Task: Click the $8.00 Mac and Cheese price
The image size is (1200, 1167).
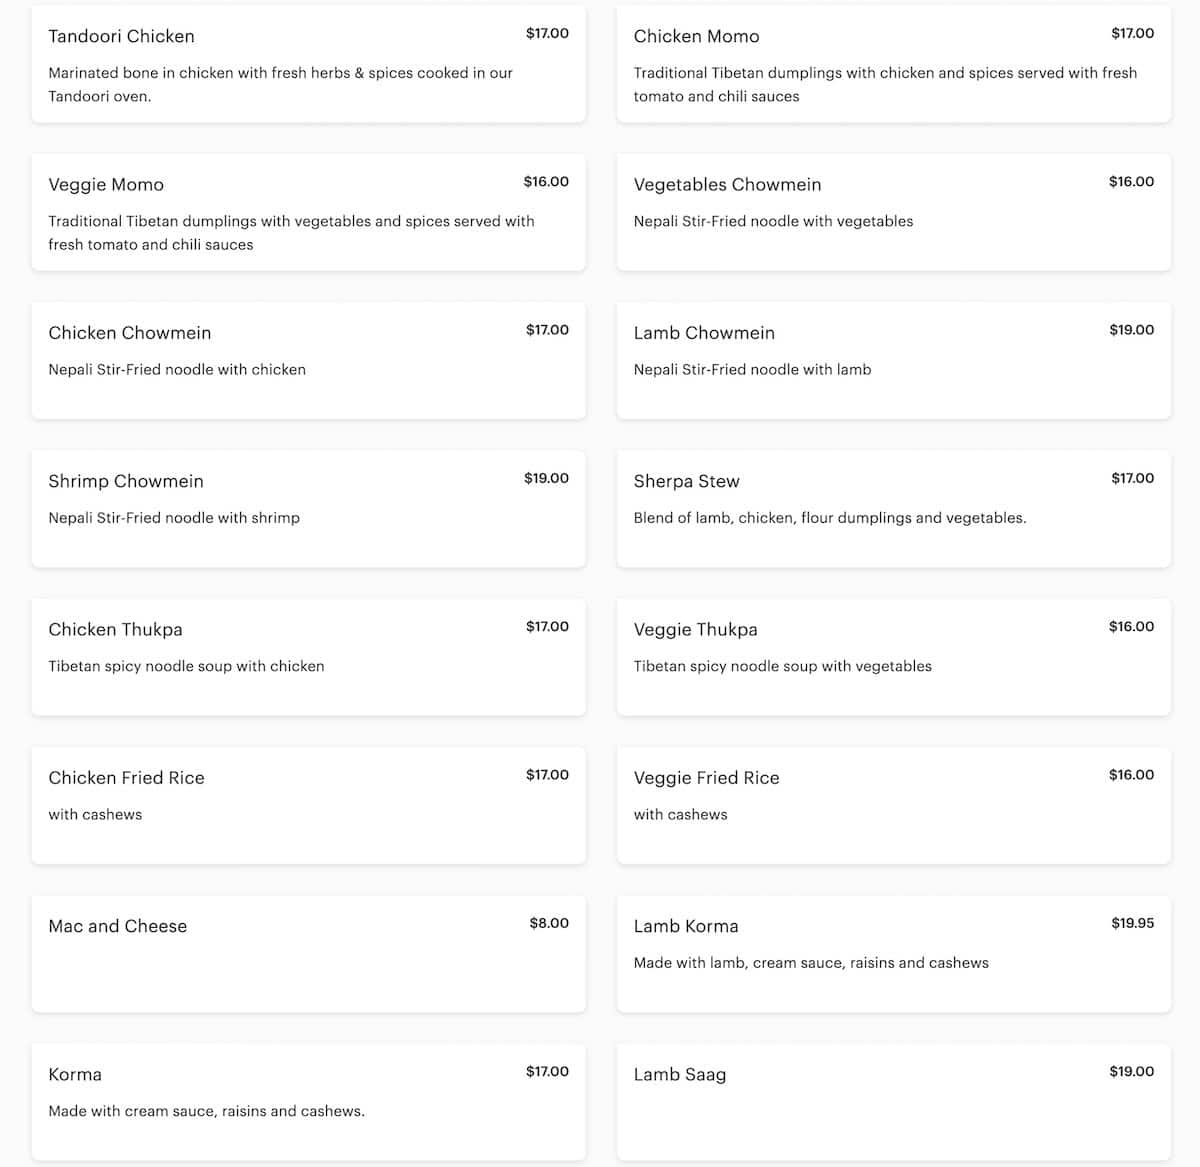Action: (x=549, y=923)
